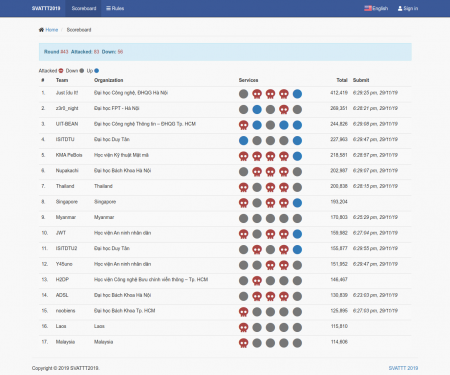Click the red skull icon in neobiens row
450x375 pixels.
[x=244, y=312]
